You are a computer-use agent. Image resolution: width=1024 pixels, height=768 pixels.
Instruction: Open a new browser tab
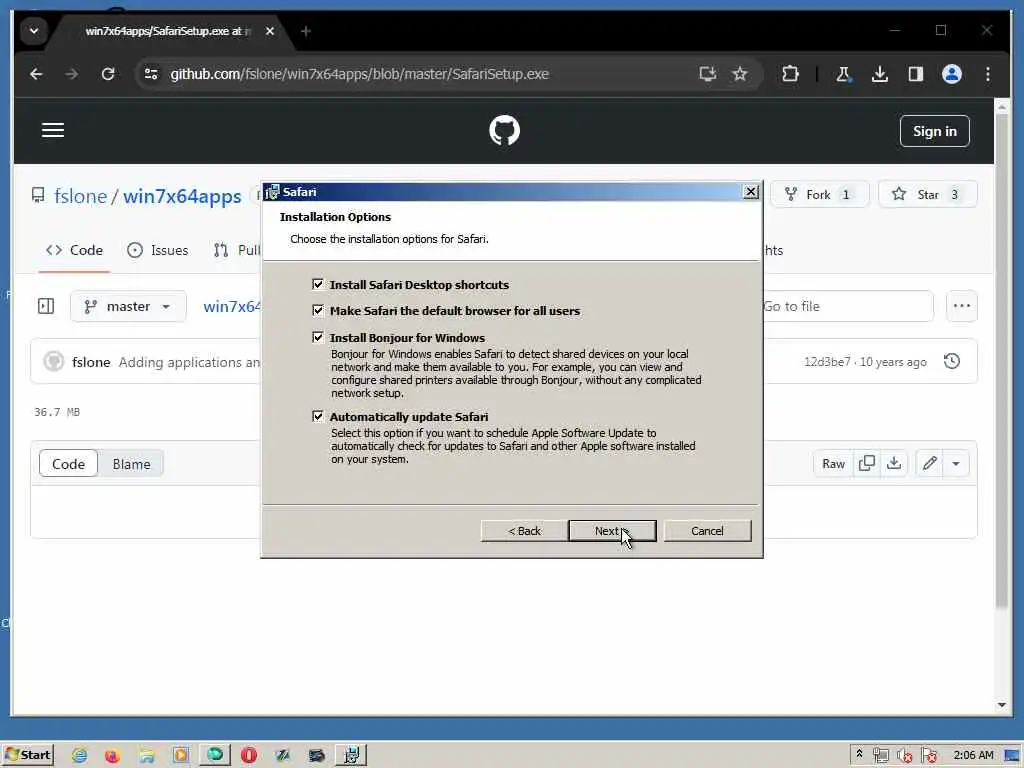coord(306,31)
